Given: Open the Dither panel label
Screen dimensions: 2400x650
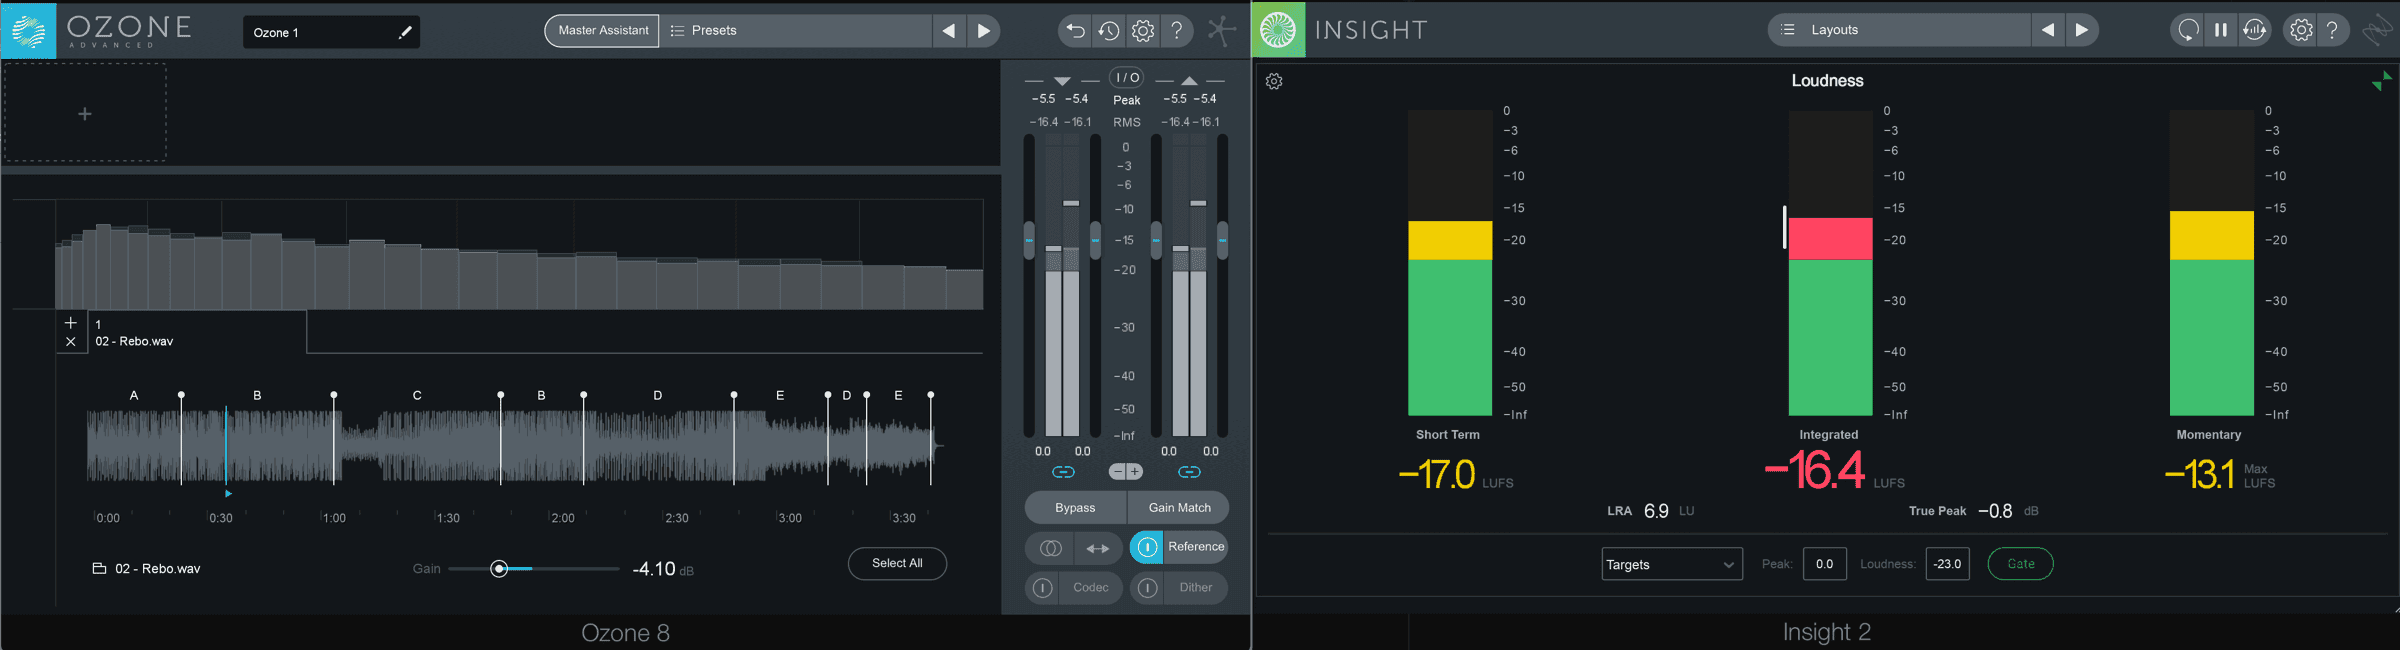Looking at the screenshot, I should (1196, 588).
